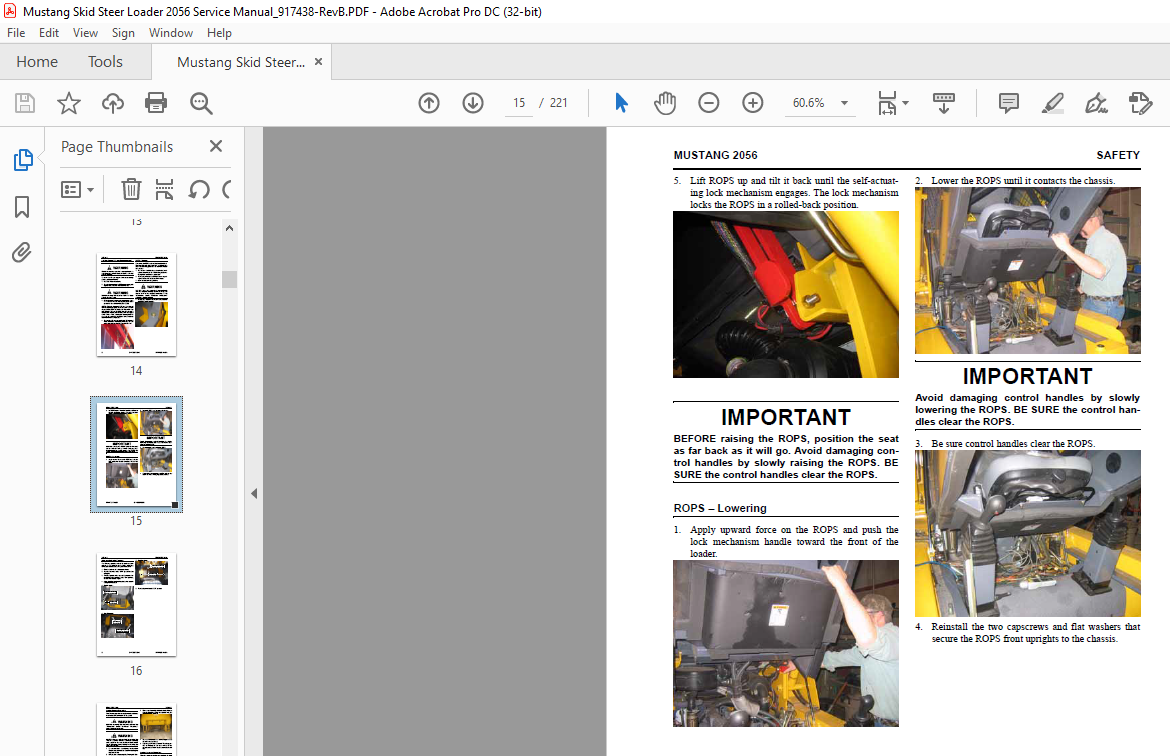Click the scrolling mode keyboard icon
Image resolution: width=1170 pixels, height=756 pixels.
(944, 103)
